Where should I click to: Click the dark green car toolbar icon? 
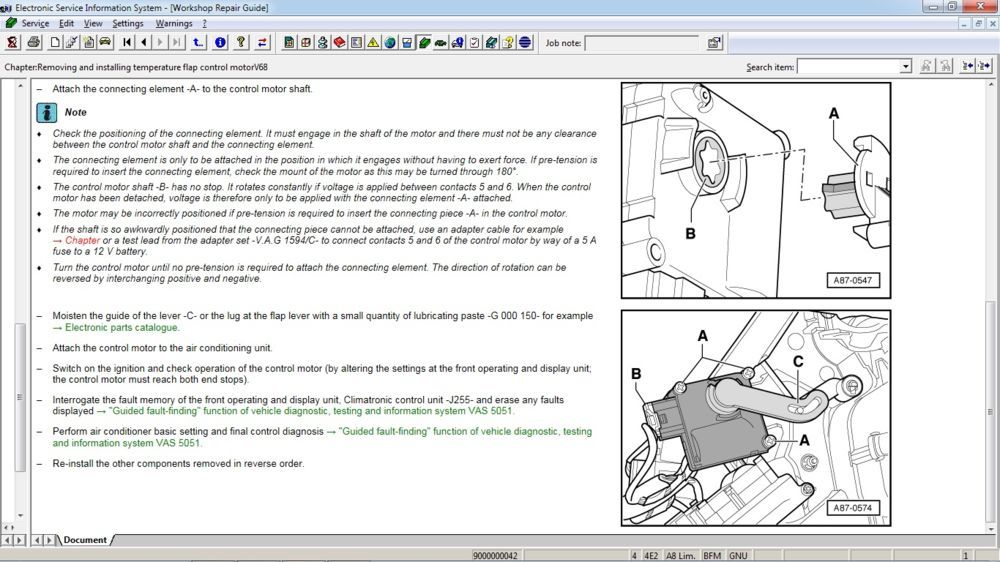(x=441, y=43)
